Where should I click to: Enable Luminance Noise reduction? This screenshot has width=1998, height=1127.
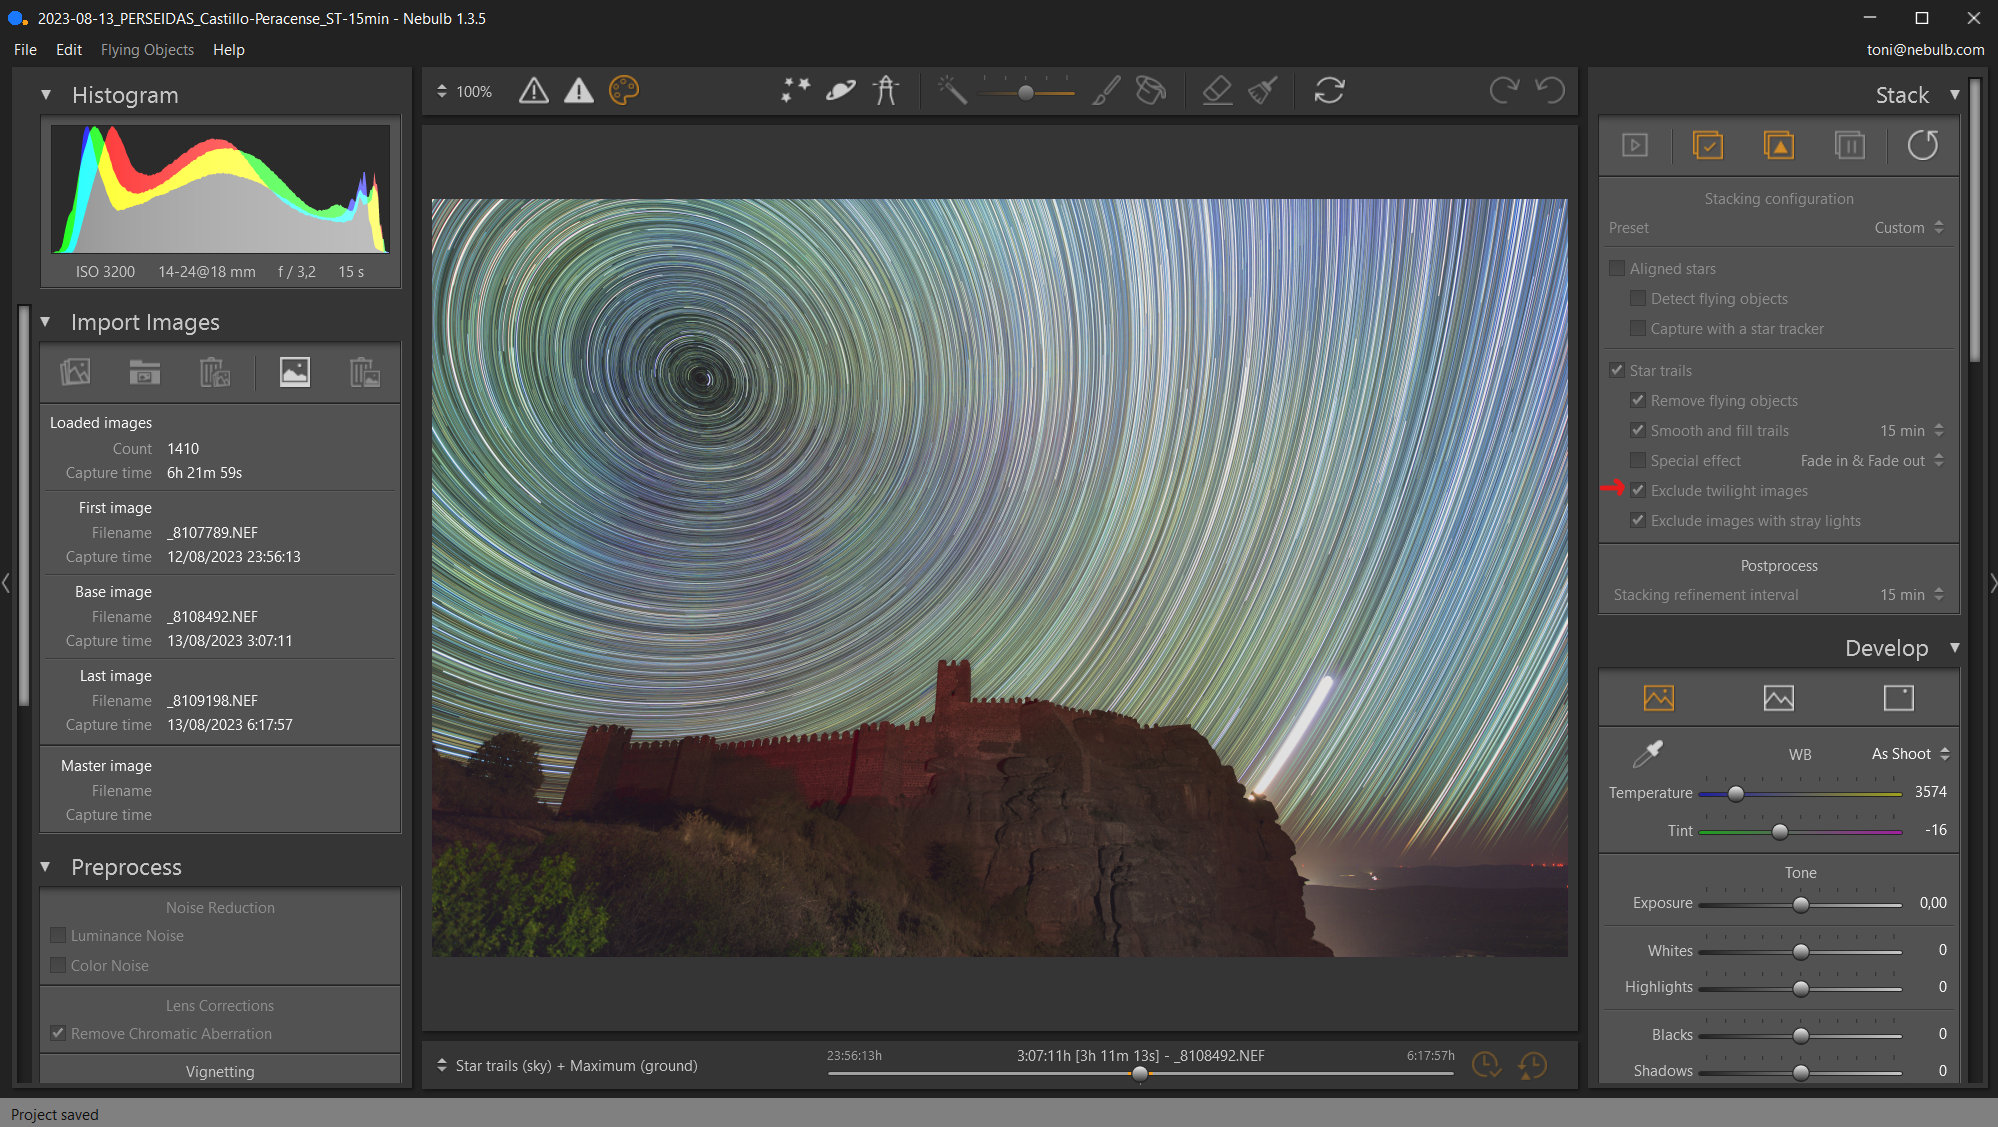(x=58, y=935)
